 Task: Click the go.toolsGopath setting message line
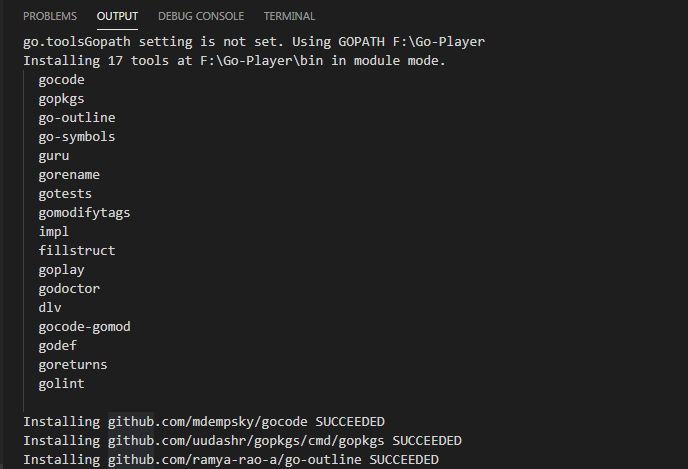click(254, 42)
